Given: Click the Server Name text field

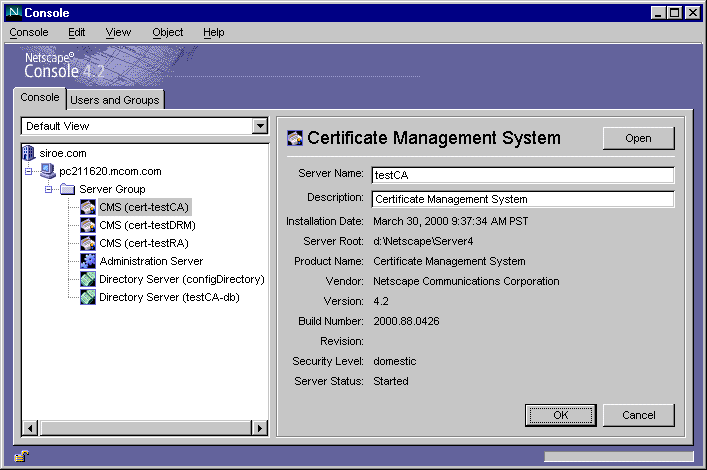Looking at the screenshot, I should (x=522, y=175).
